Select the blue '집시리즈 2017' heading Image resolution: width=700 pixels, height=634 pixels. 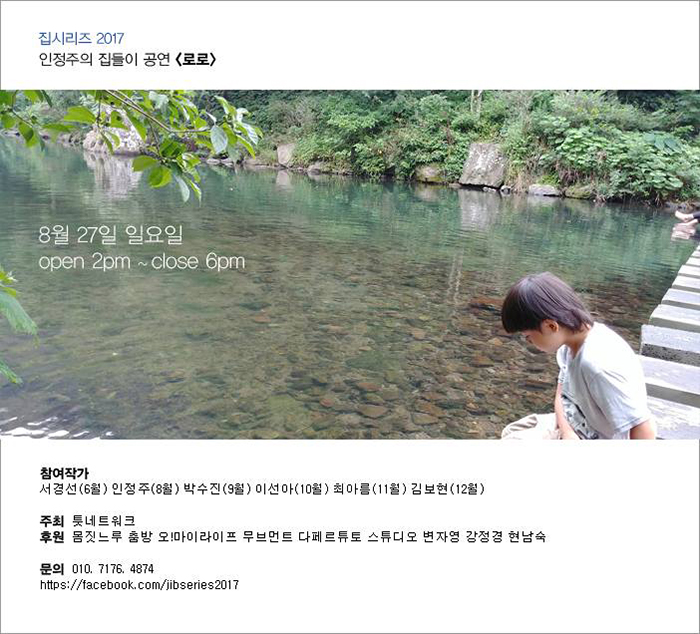(x=81, y=38)
